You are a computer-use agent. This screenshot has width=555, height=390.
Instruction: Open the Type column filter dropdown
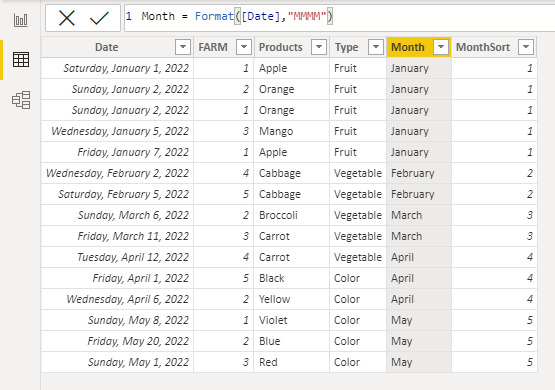[376, 47]
